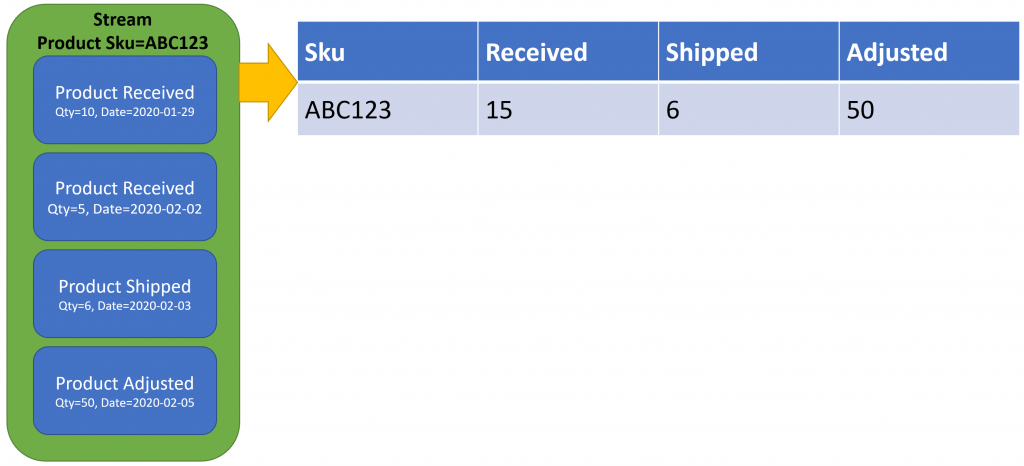Click the Adjusted value 50 cell

[929, 110]
